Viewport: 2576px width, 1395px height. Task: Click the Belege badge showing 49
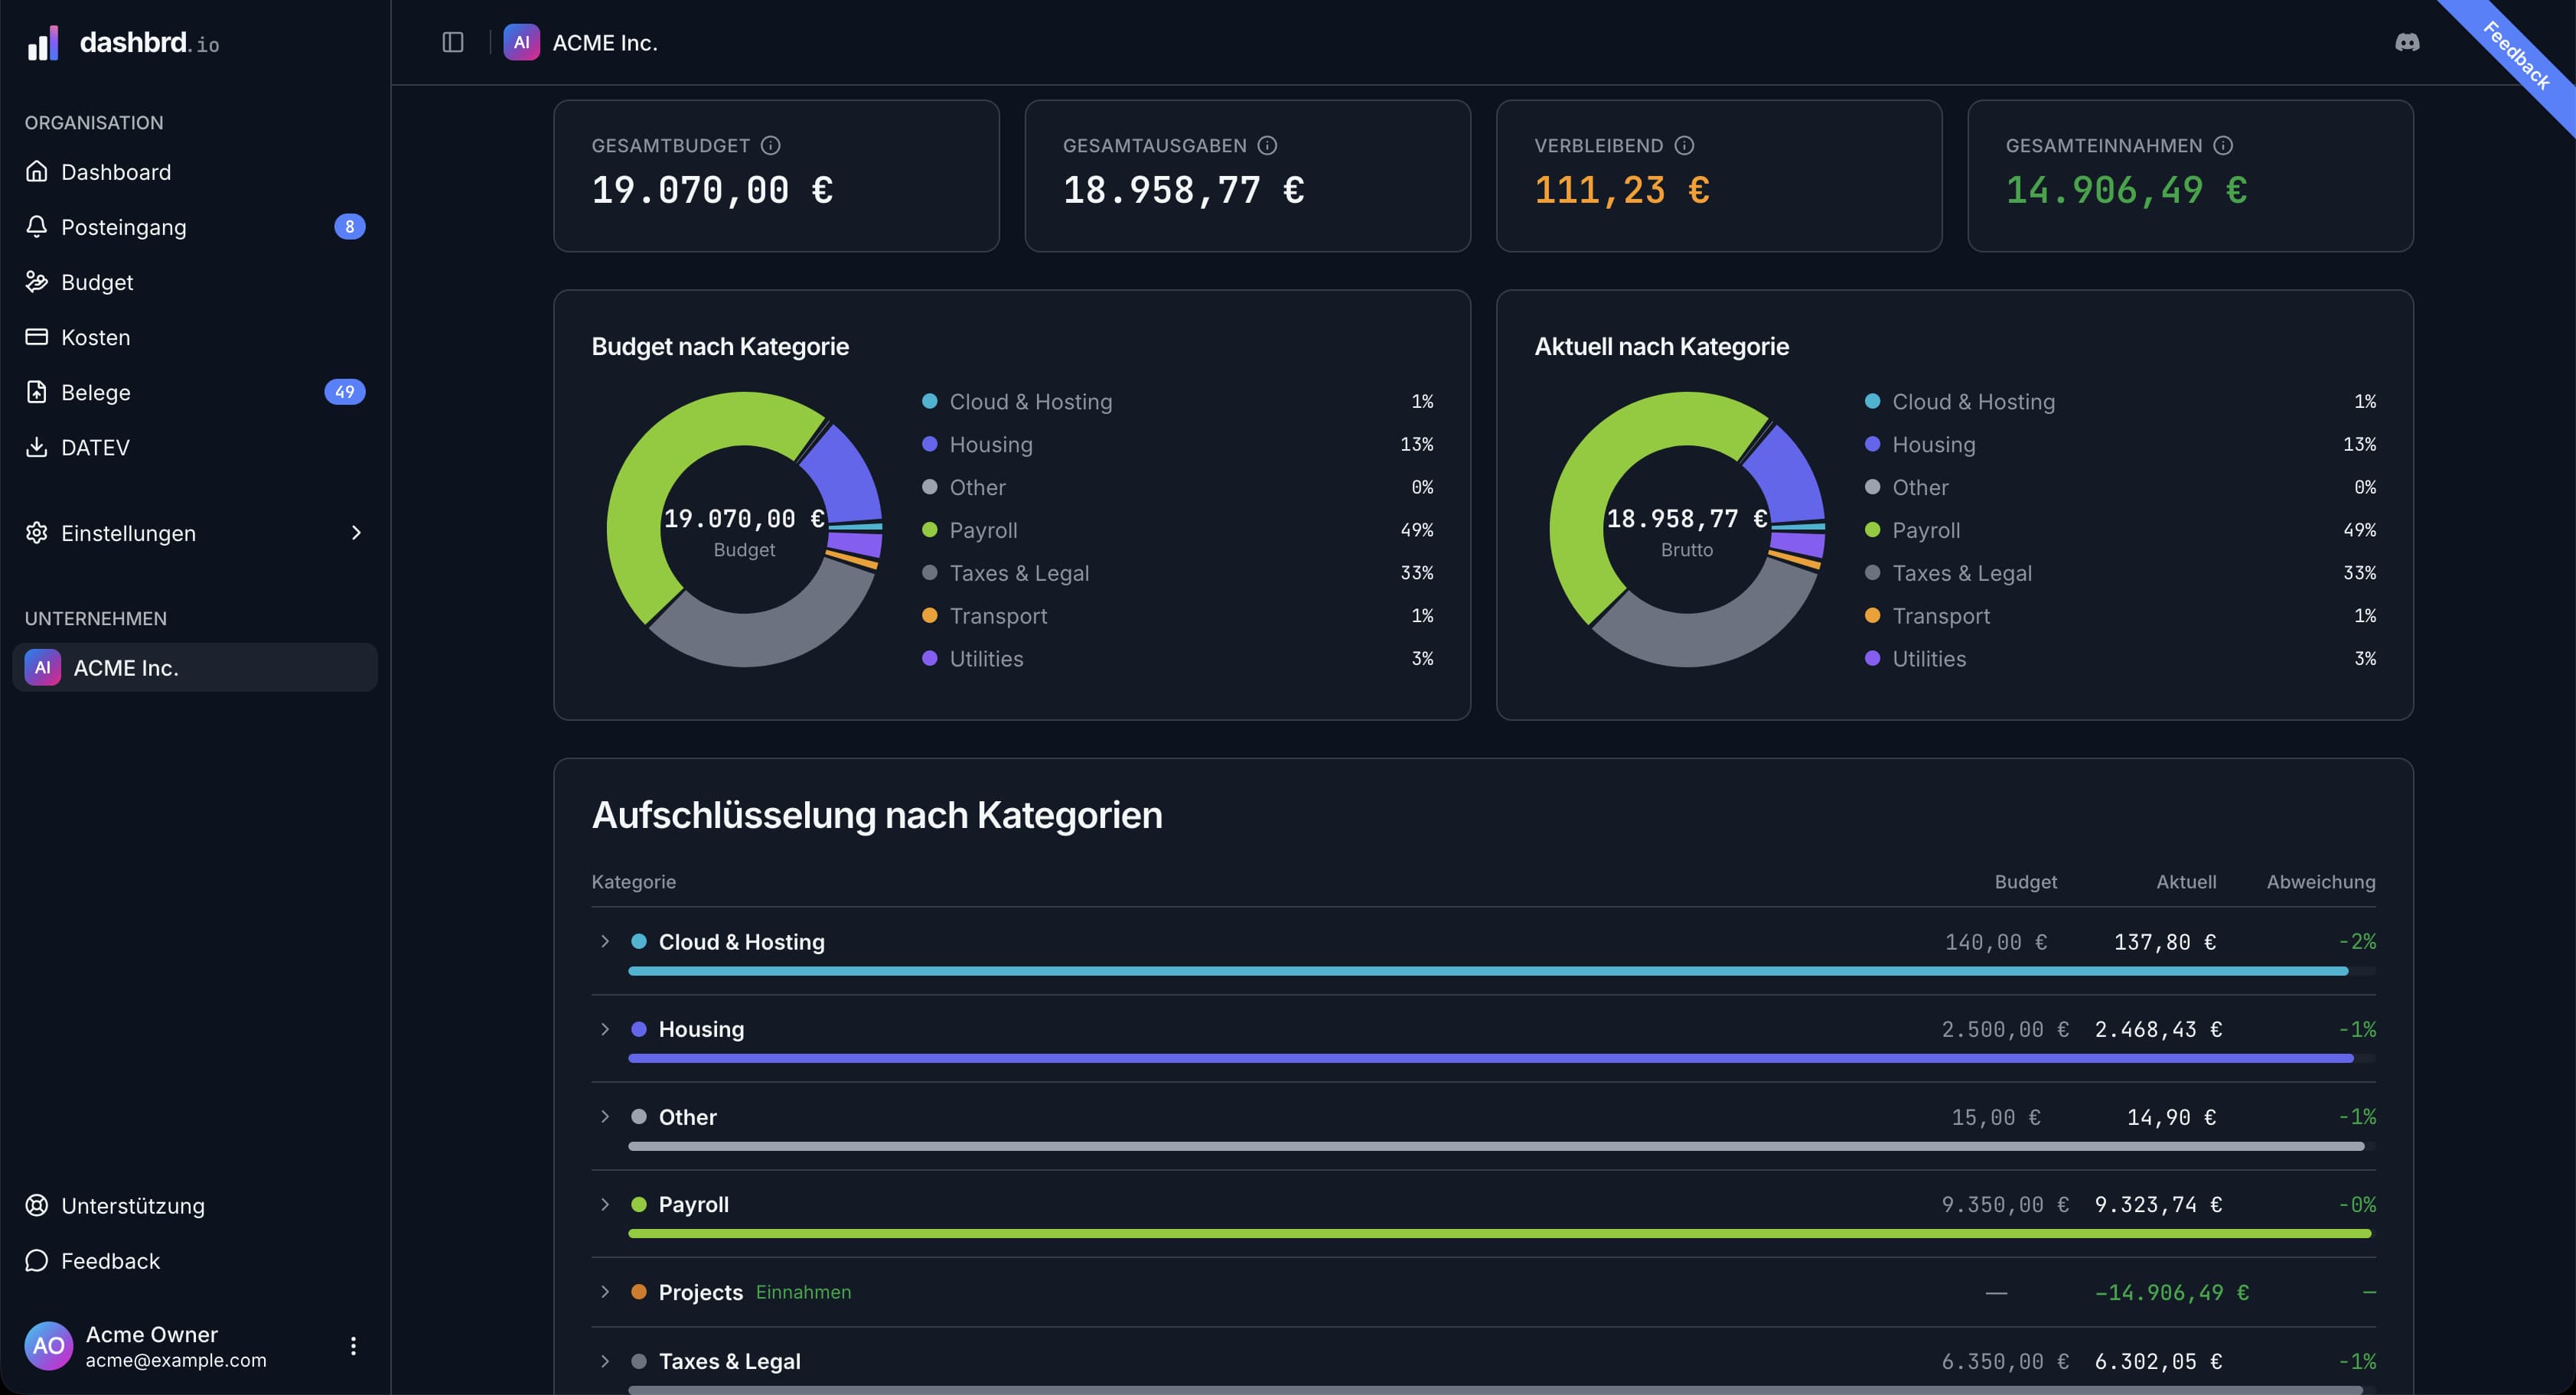[x=344, y=392]
